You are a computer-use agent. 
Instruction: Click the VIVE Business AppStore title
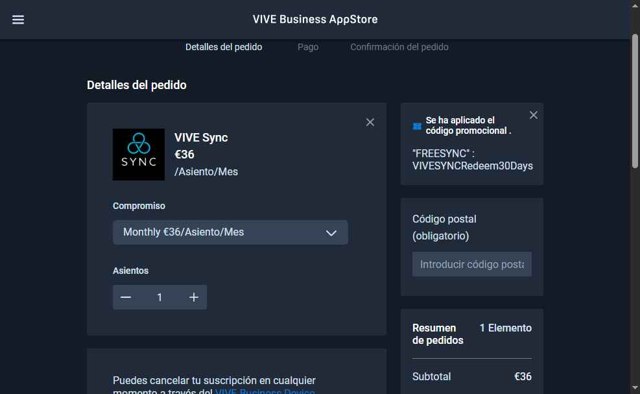(315, 19)
